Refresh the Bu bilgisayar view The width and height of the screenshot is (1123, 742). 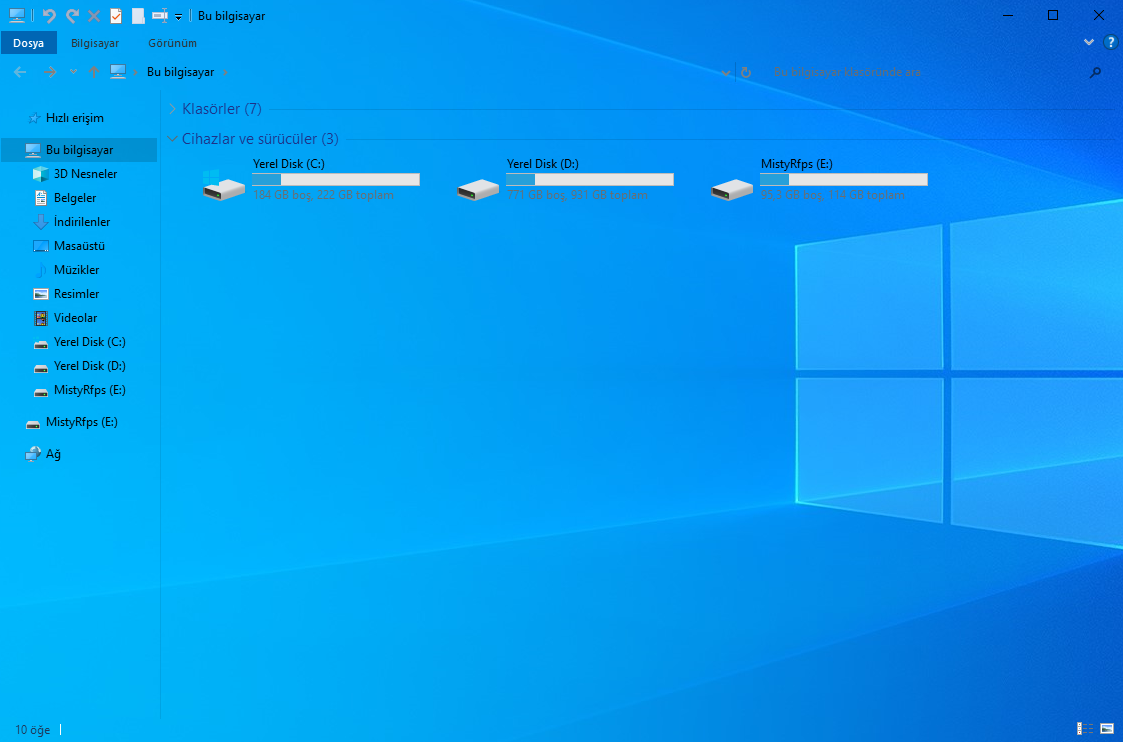point(746,72)
